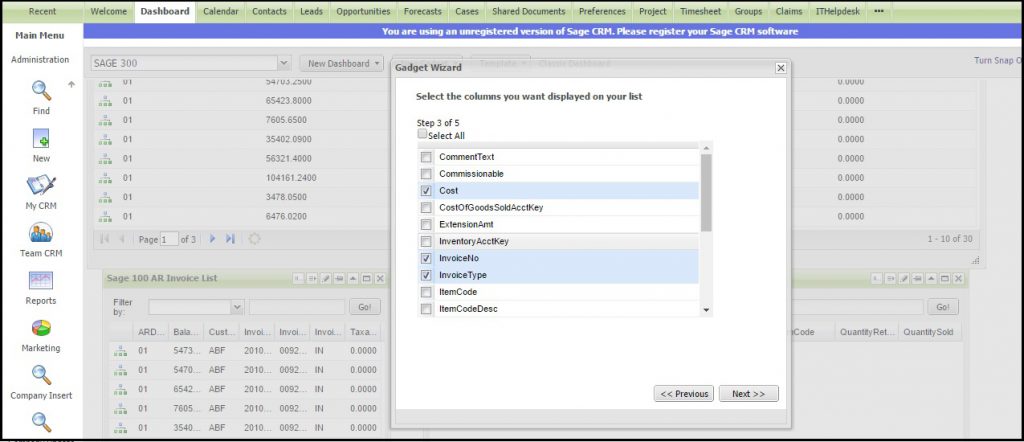Viewport: 1024px width, 442px height.
Task: Open the Find icon in Main Menu
Action: (41, 91)
